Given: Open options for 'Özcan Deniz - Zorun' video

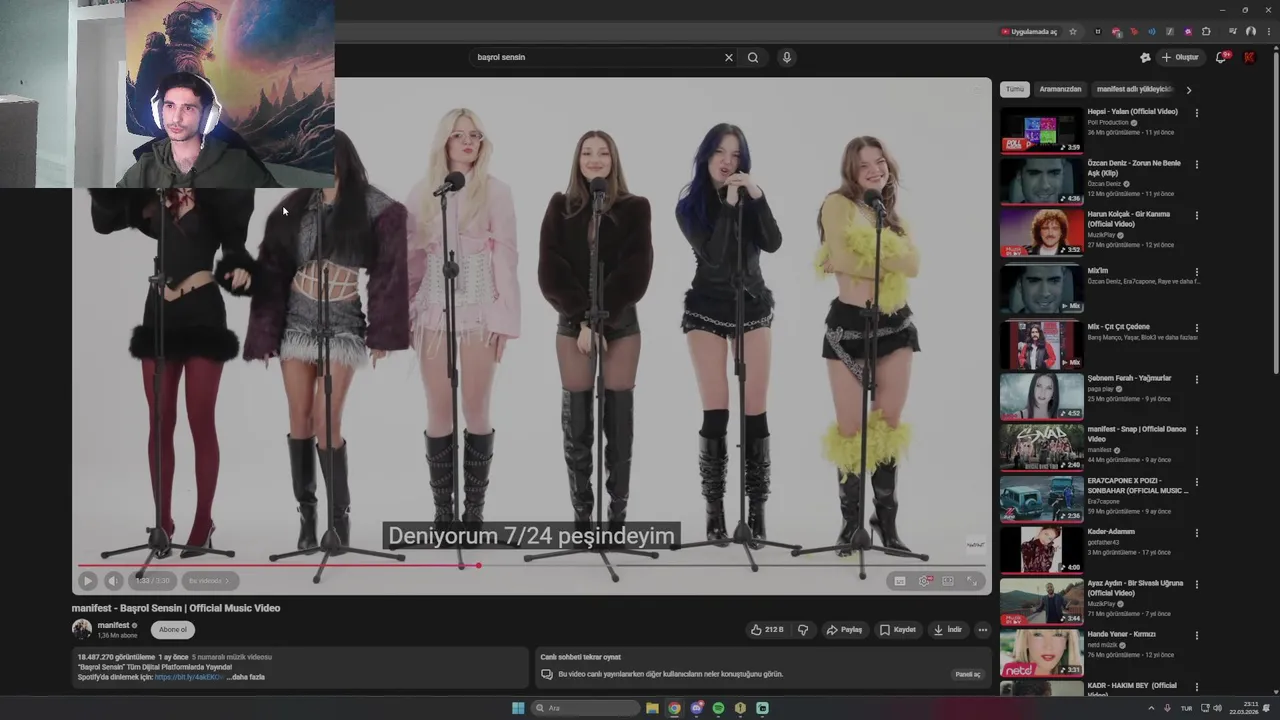Looking at the screenshot, I should (1196, 164).
